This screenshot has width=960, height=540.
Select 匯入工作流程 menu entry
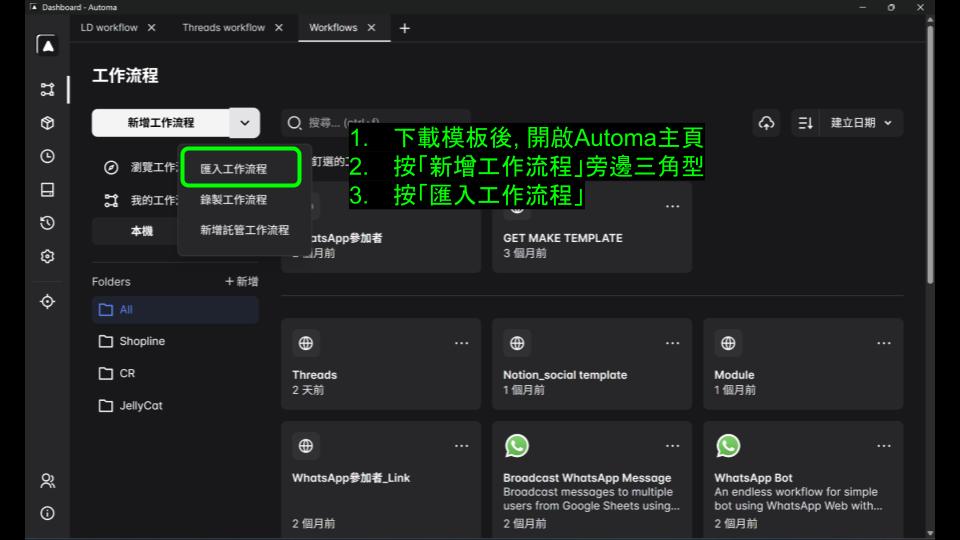pos(241,168)
